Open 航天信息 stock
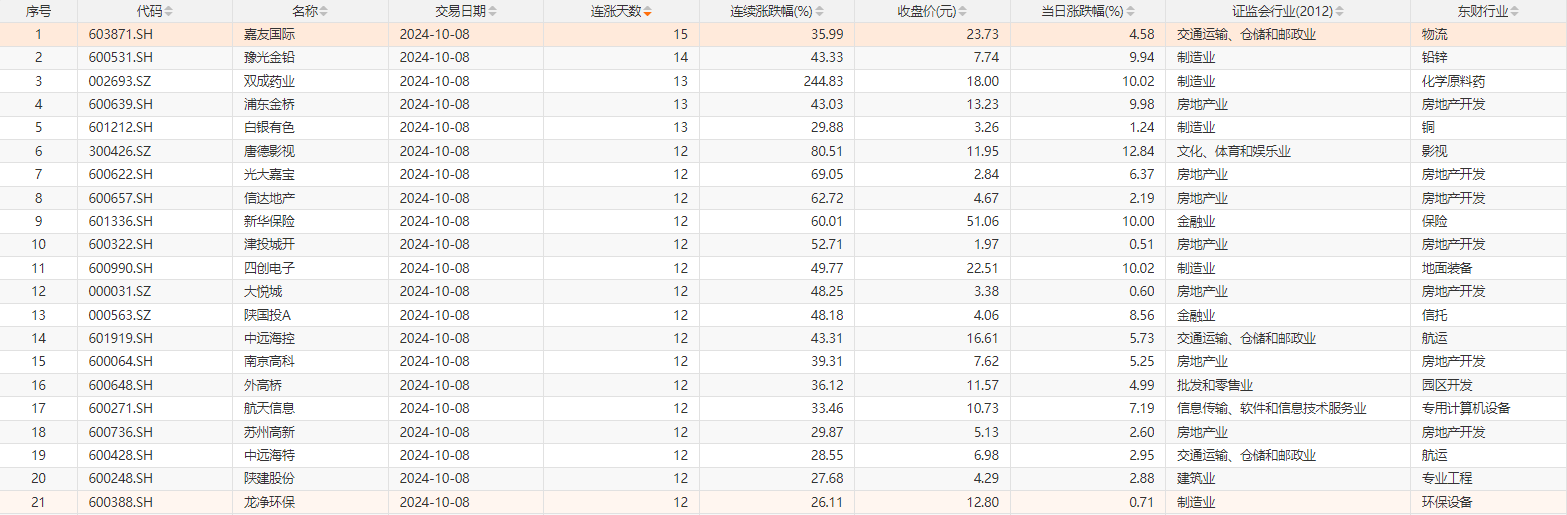The height and width of the screenshot is (515, 1567). [270, 408]
